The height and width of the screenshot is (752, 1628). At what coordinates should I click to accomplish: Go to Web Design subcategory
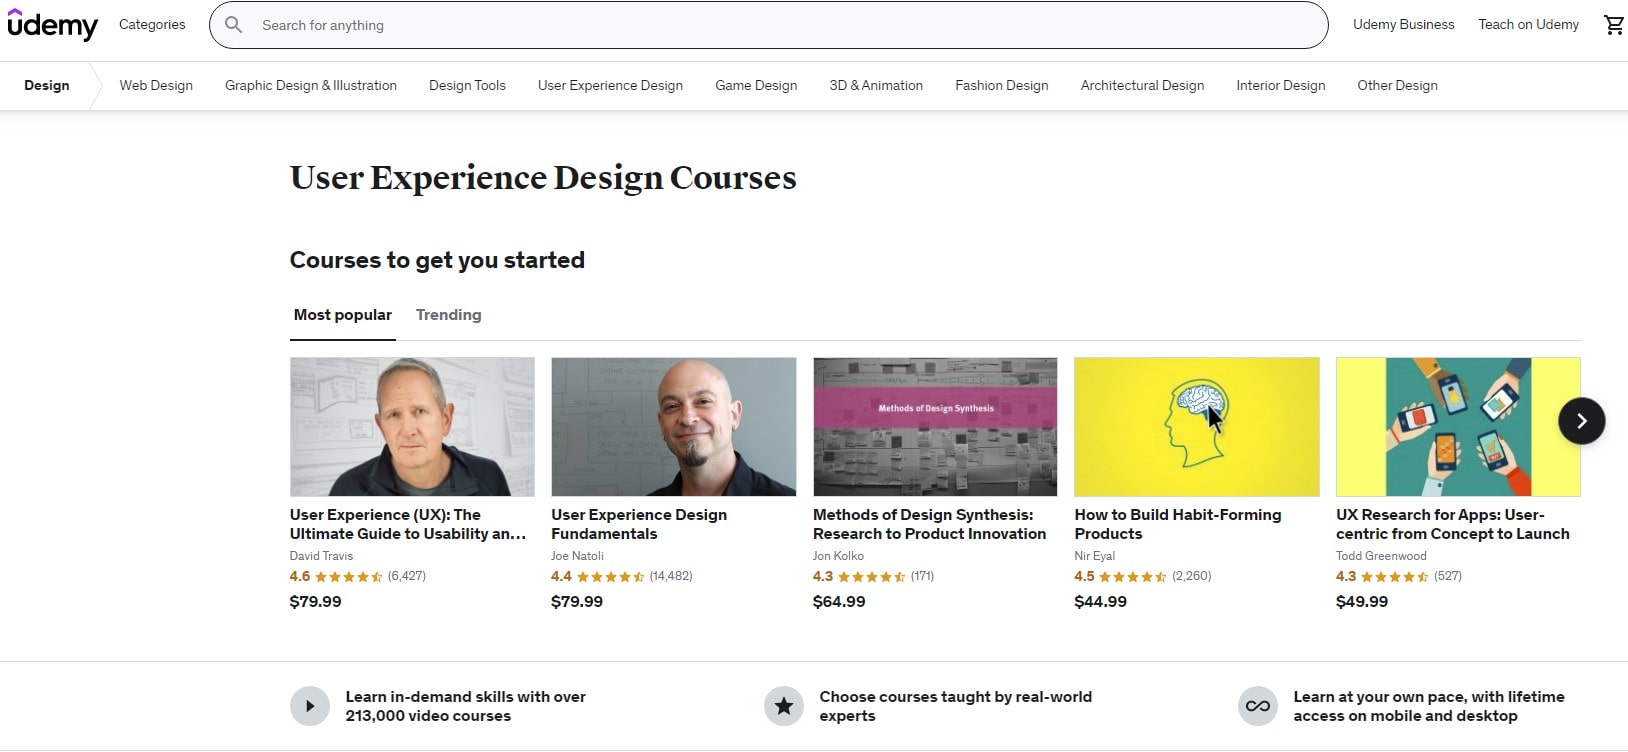tap(156, 86)
